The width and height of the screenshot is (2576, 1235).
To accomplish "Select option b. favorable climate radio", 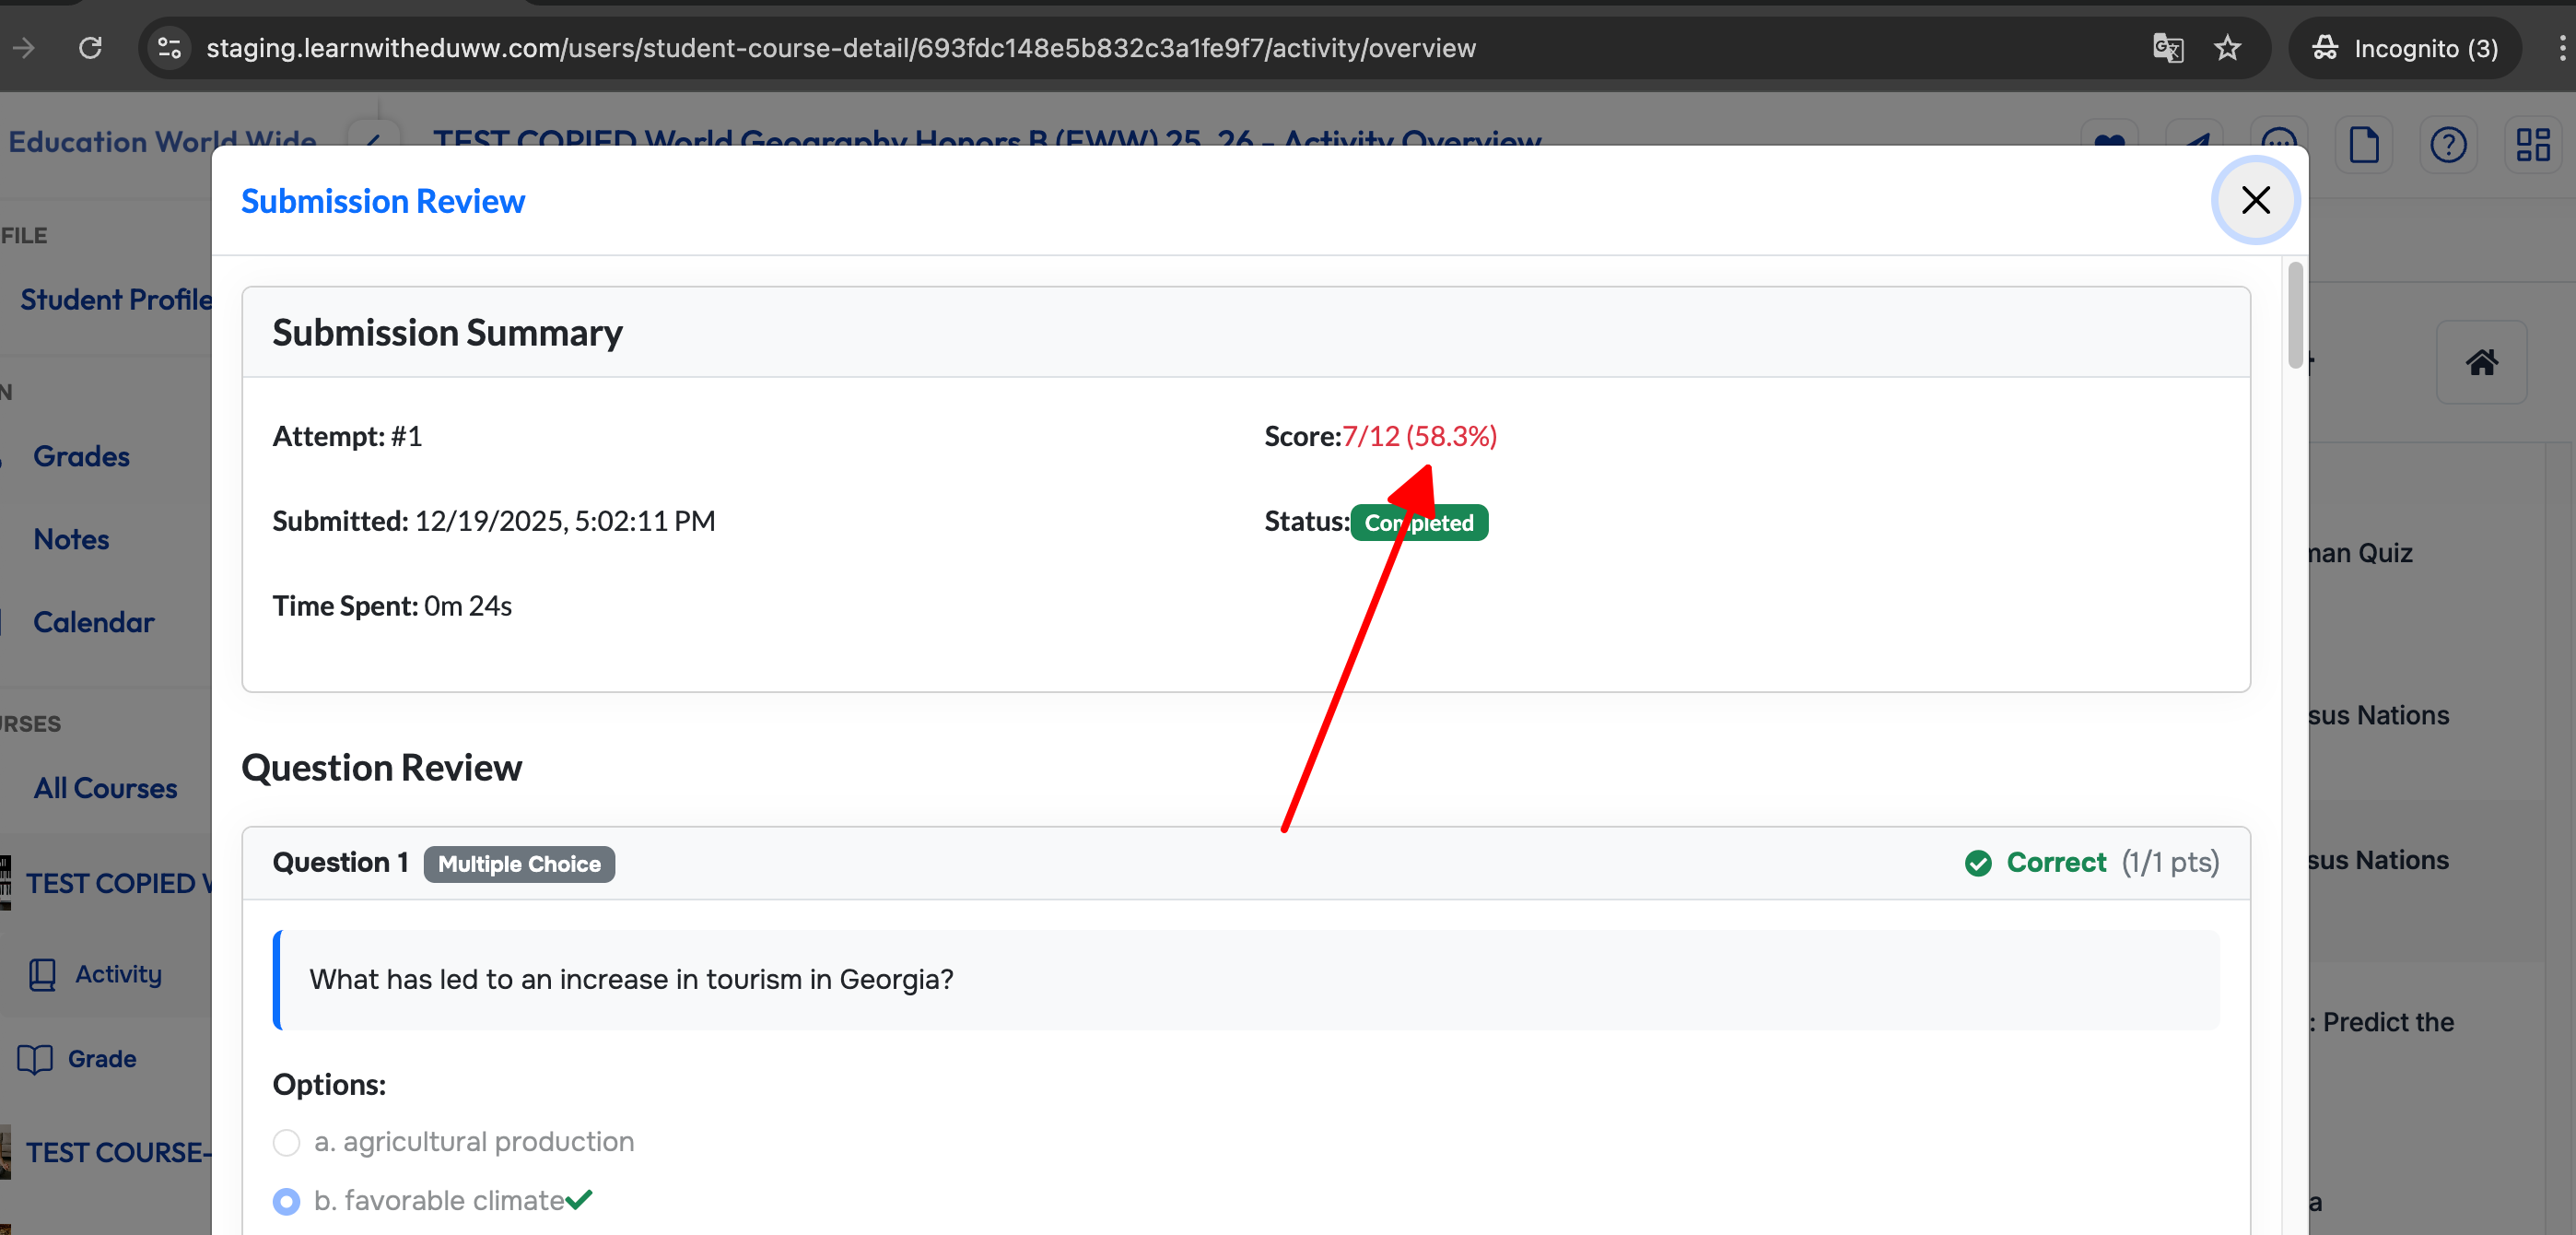I will tap(286, 1201).
